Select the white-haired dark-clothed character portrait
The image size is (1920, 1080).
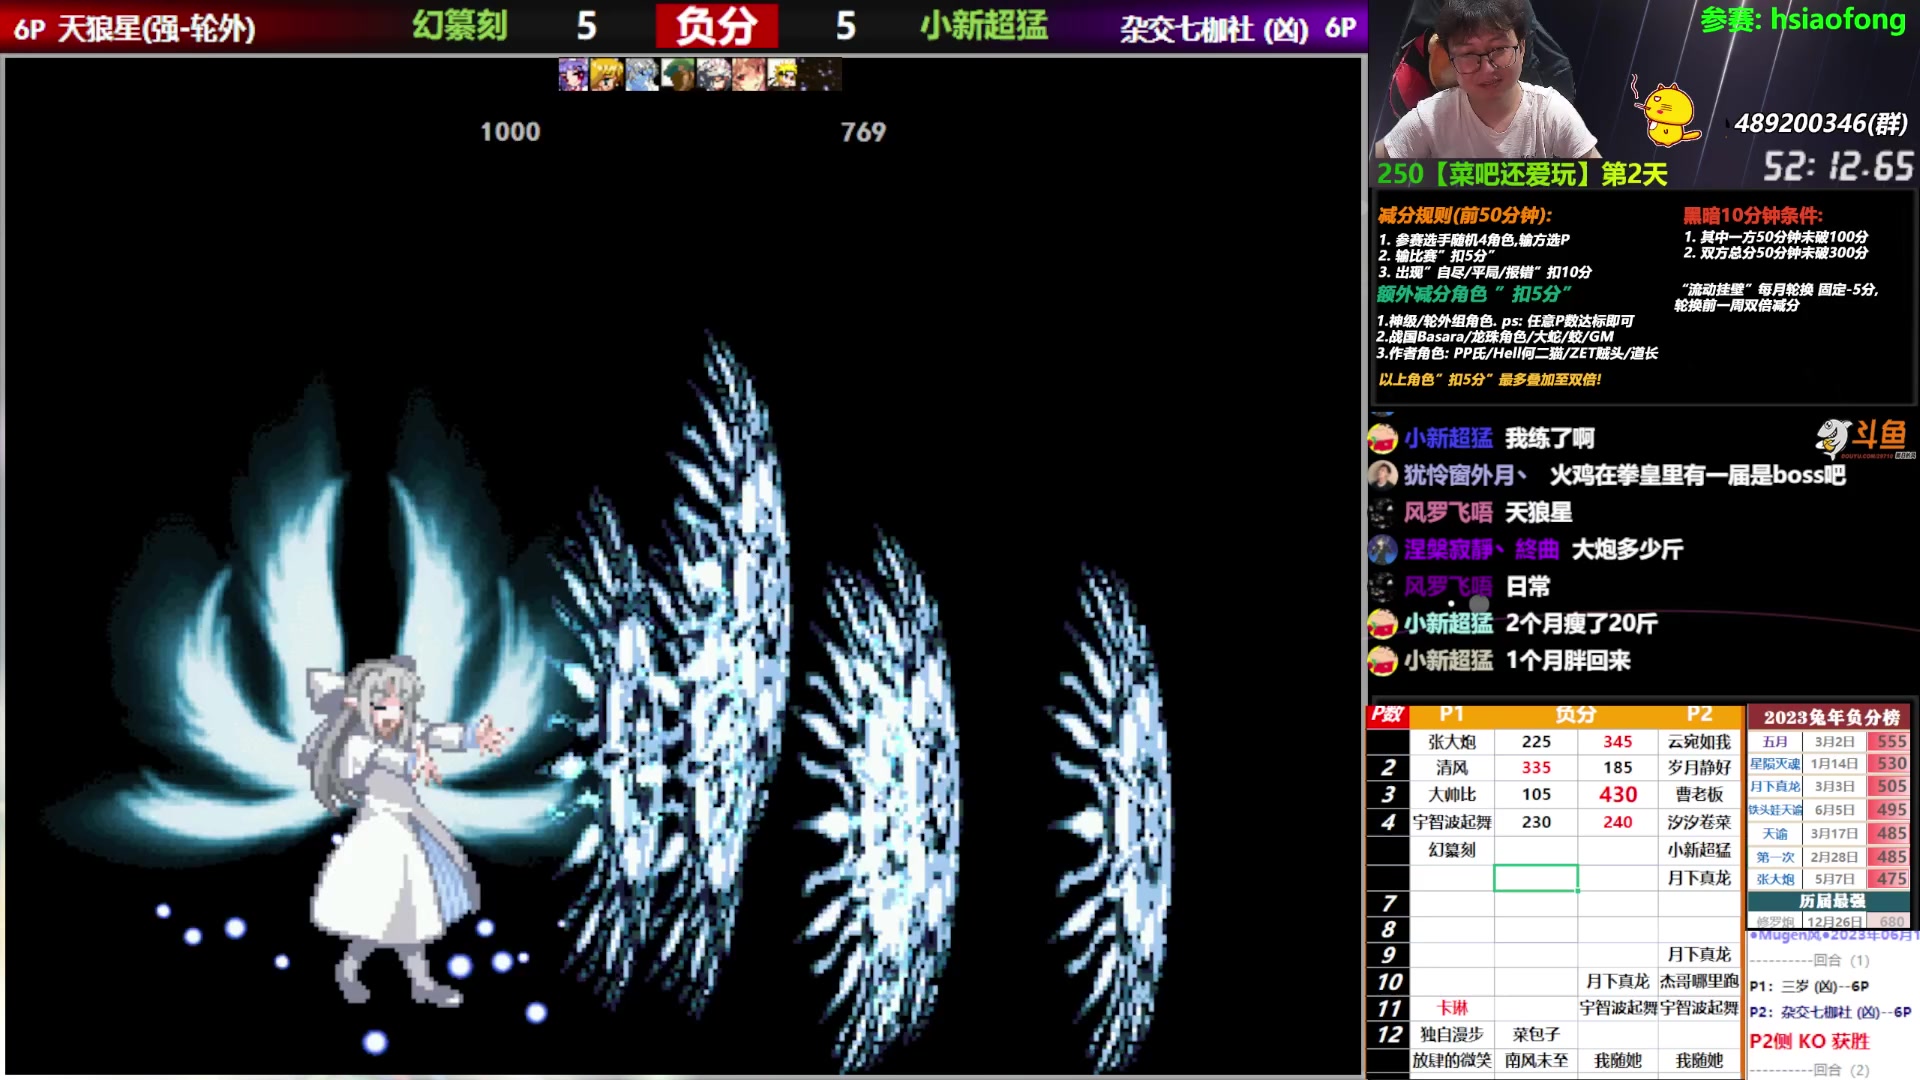713,75
